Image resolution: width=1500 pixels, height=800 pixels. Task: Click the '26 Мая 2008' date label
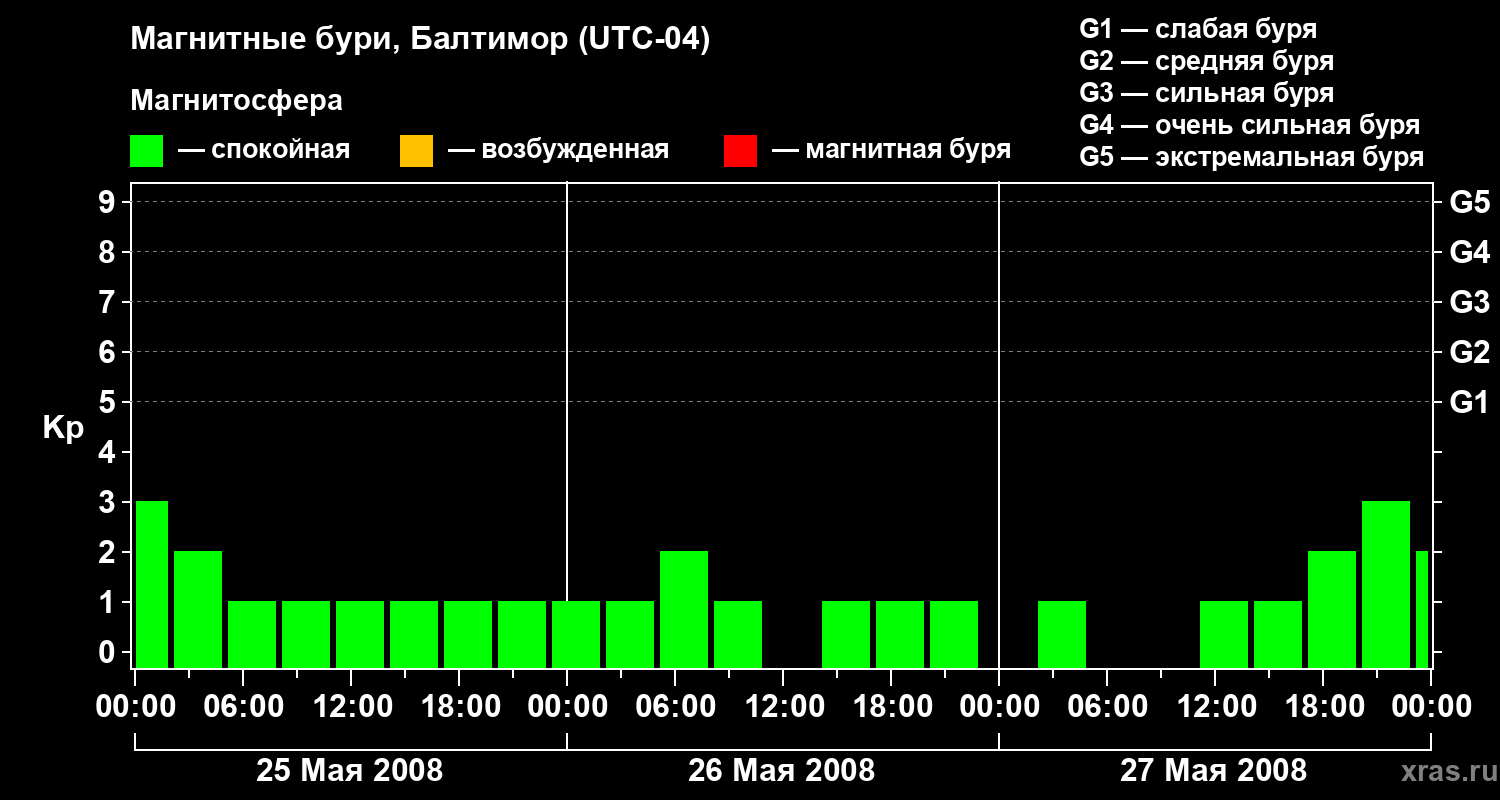(x=781, y=771)
